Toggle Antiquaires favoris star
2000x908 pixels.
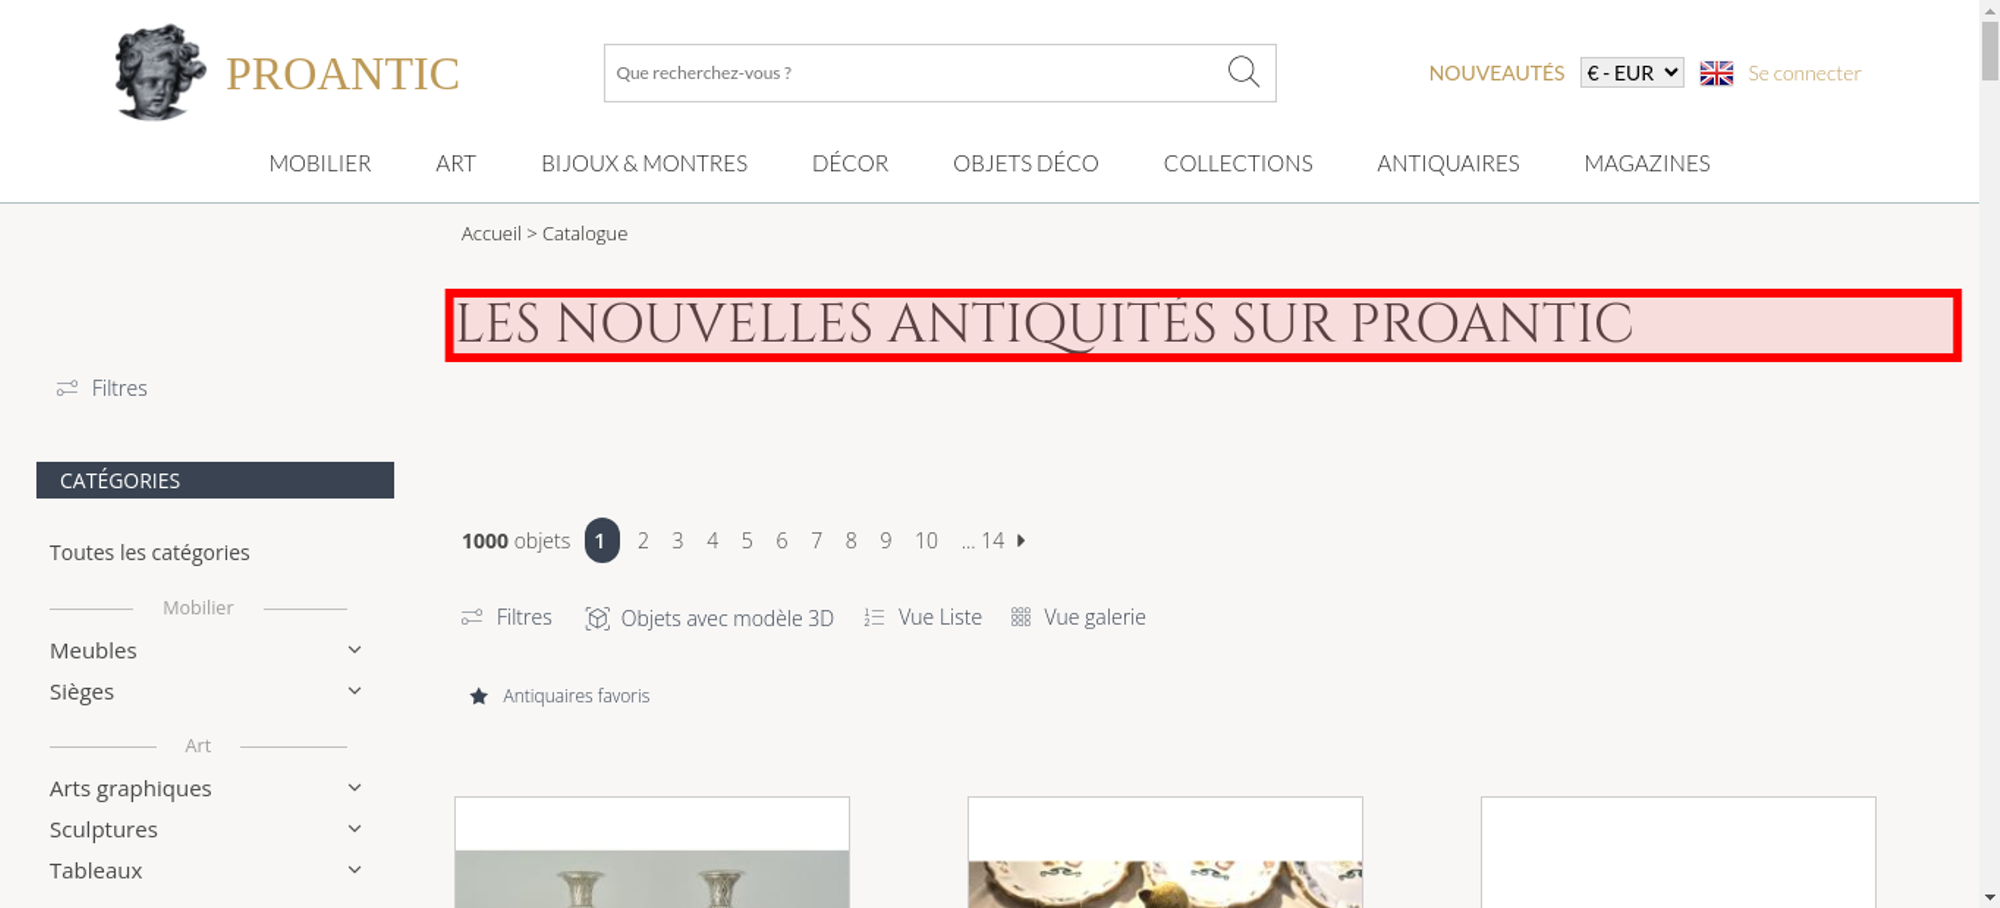pos(479,696)
